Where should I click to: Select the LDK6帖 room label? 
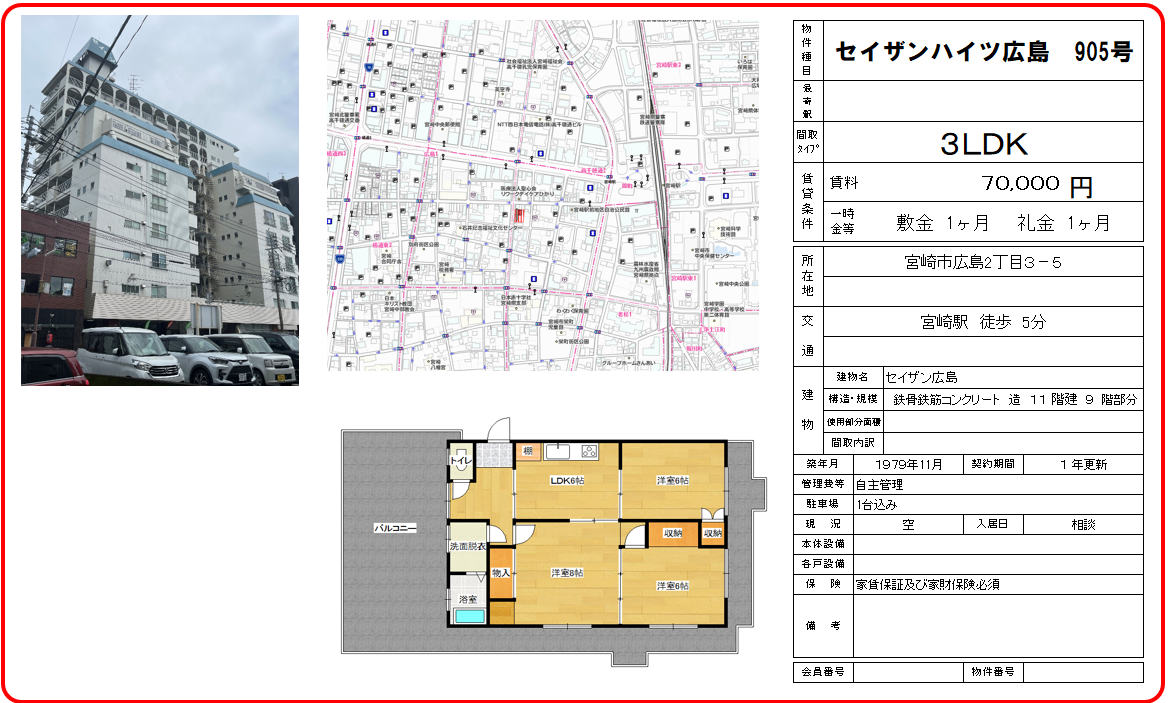point(567,481)
